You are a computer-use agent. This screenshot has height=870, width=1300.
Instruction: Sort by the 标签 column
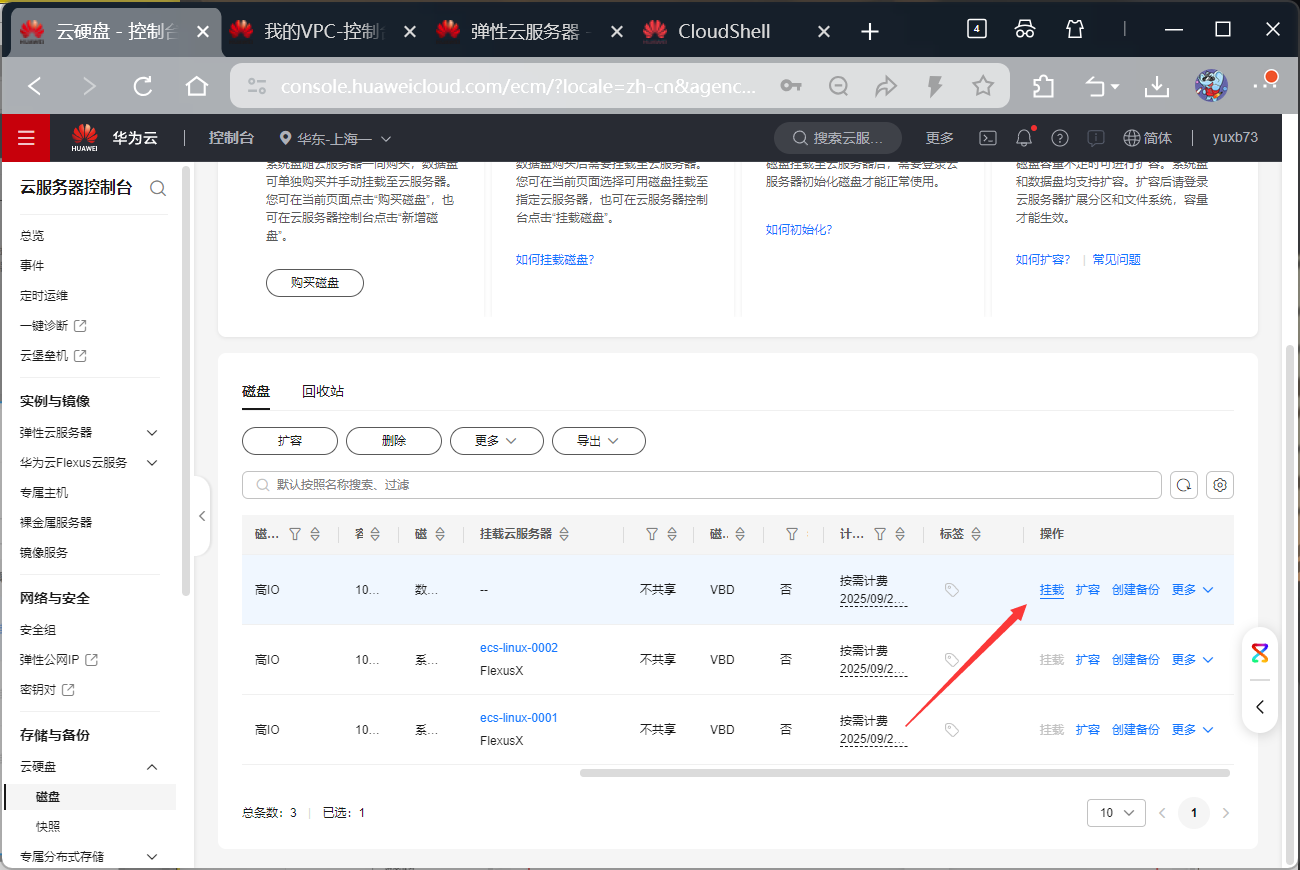click(976, 535)
